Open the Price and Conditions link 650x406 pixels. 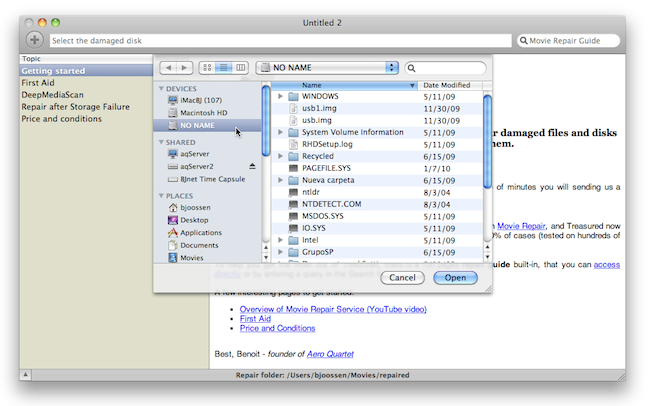277,328
